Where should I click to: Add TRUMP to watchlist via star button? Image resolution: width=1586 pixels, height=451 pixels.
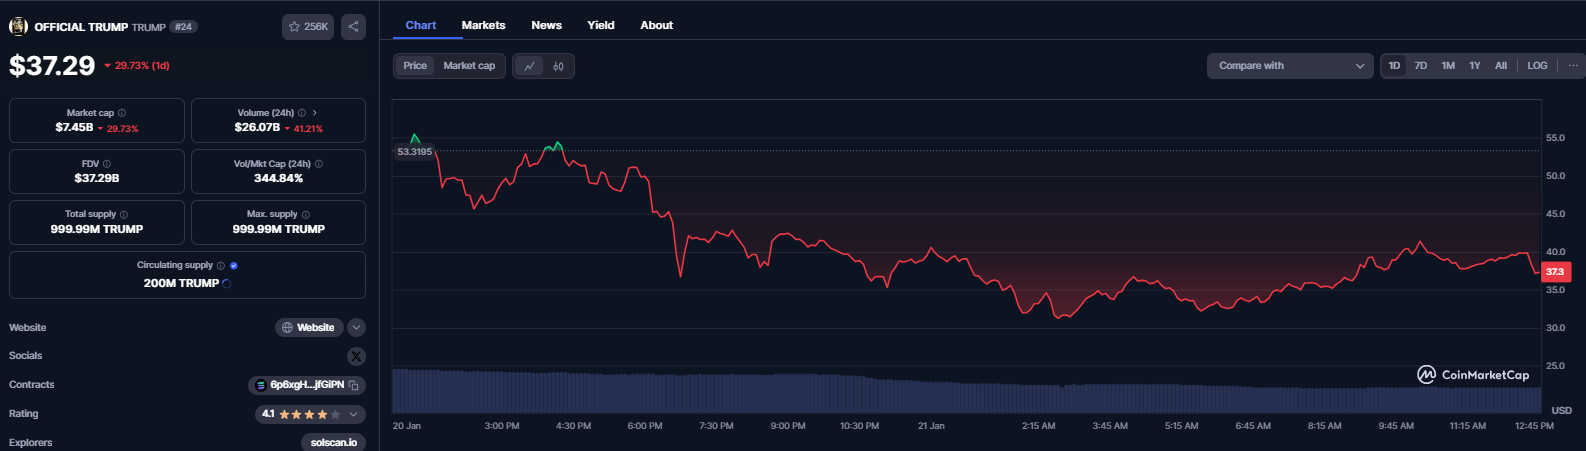click(x=307, y=27)
